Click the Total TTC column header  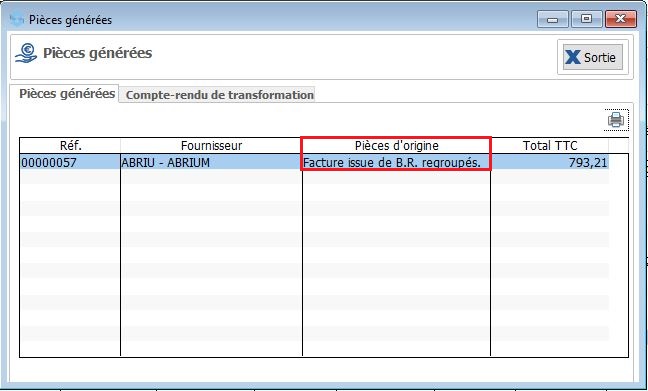pyautogui.click(x=549, y=145)
